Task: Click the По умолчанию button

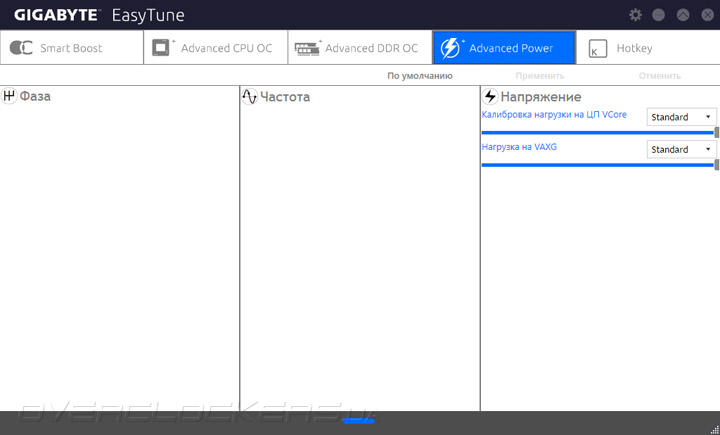Action: coord(420,76)
